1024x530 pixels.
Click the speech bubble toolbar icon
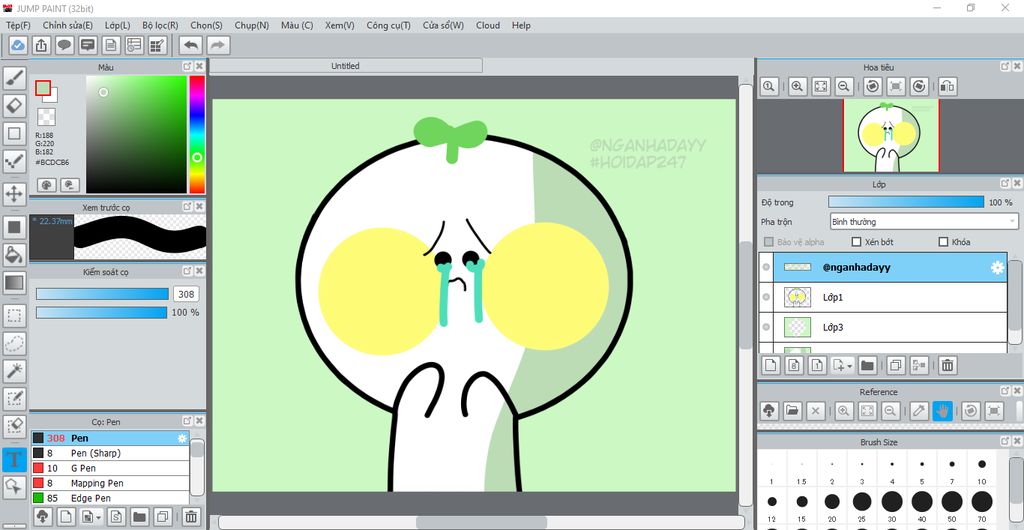tap(64, 45)
